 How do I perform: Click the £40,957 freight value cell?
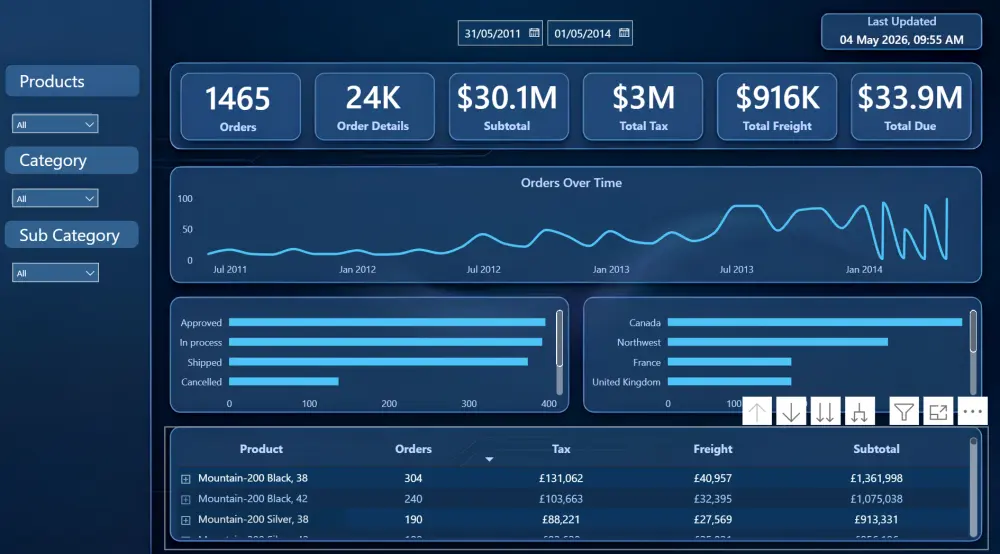pyautogui.click(x=713, y=478)
